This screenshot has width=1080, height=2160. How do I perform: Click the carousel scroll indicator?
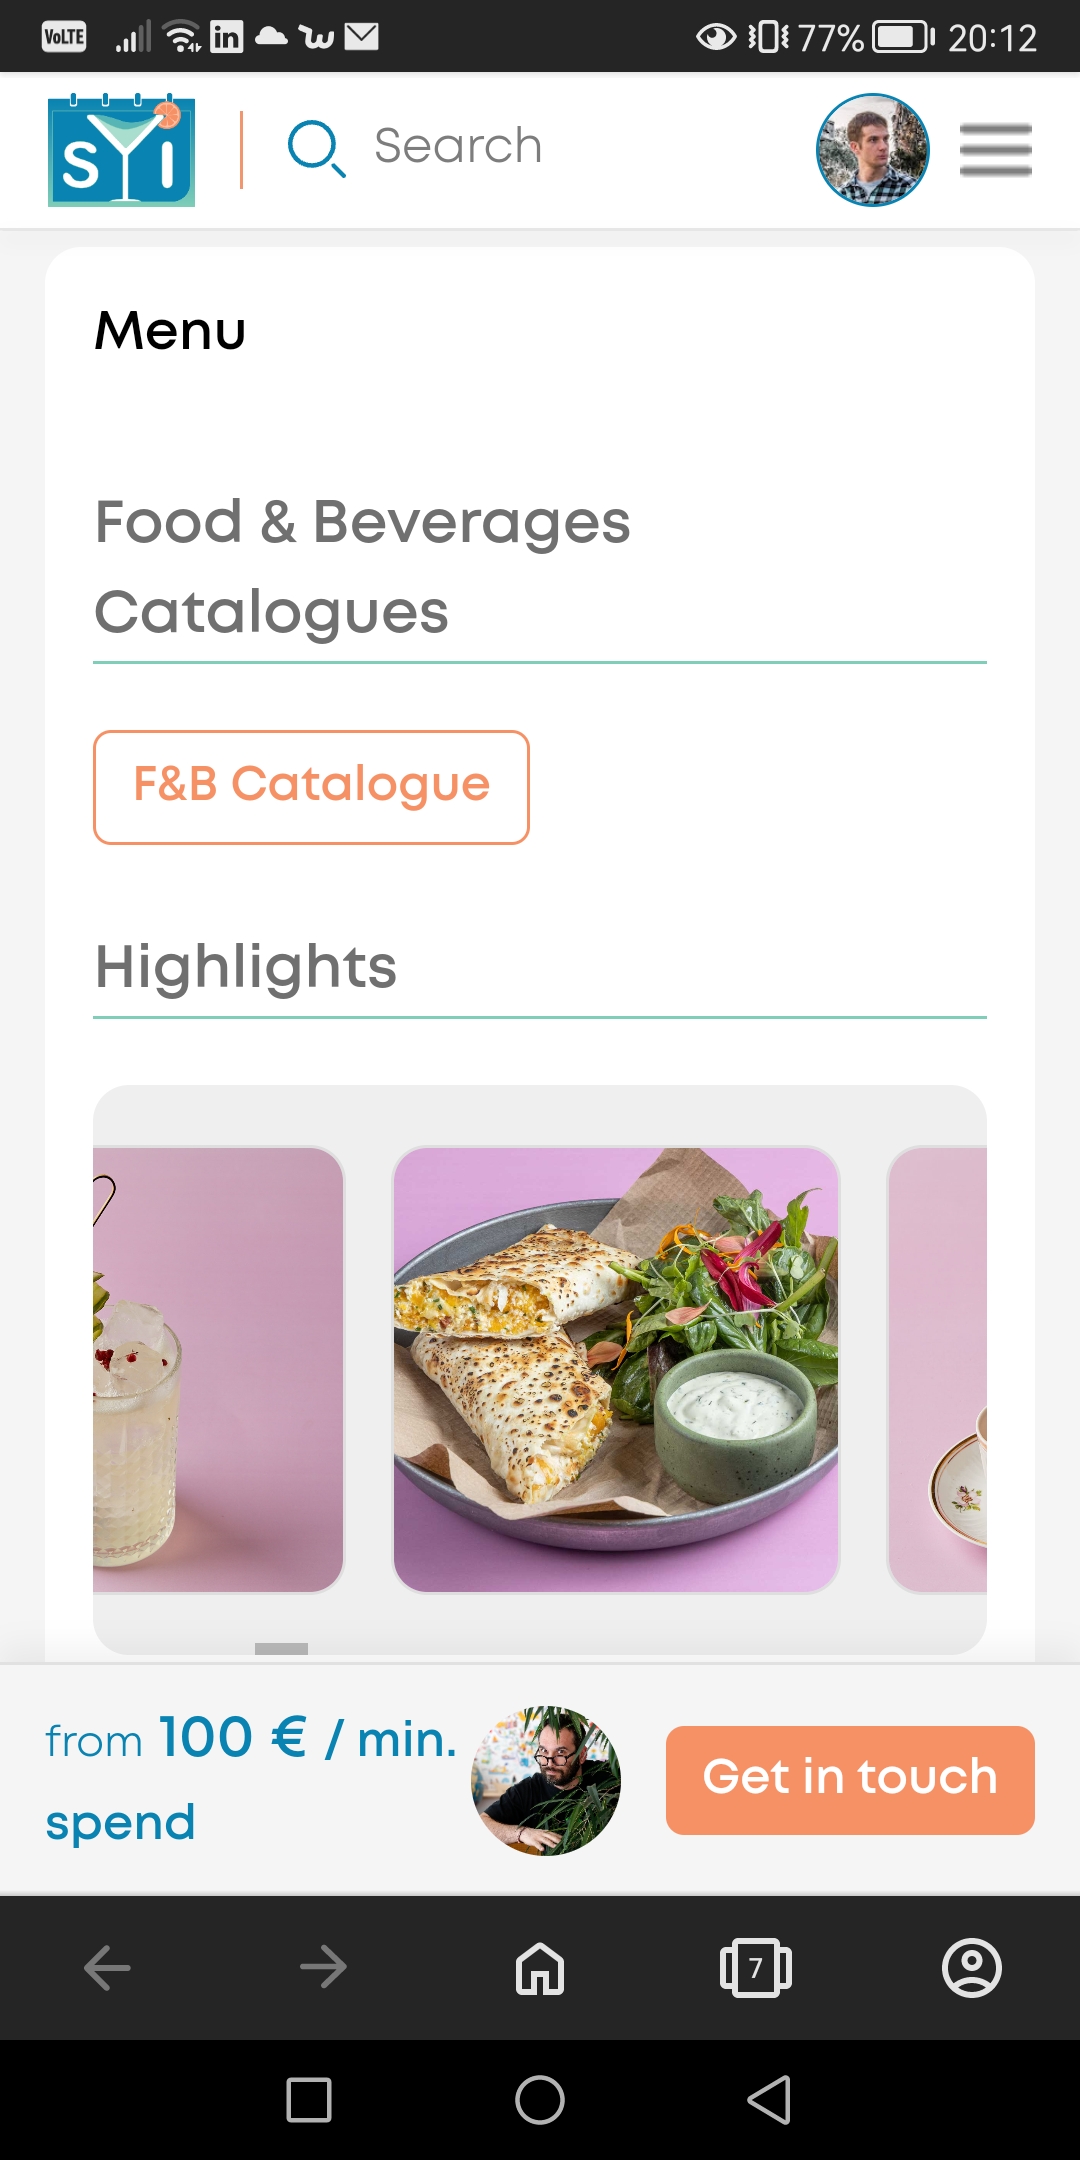point(281,1649)
